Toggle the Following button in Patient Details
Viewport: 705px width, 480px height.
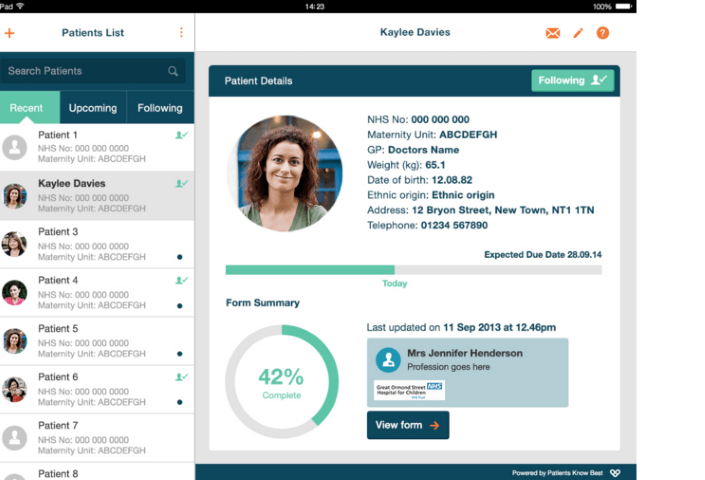(572, 80)
